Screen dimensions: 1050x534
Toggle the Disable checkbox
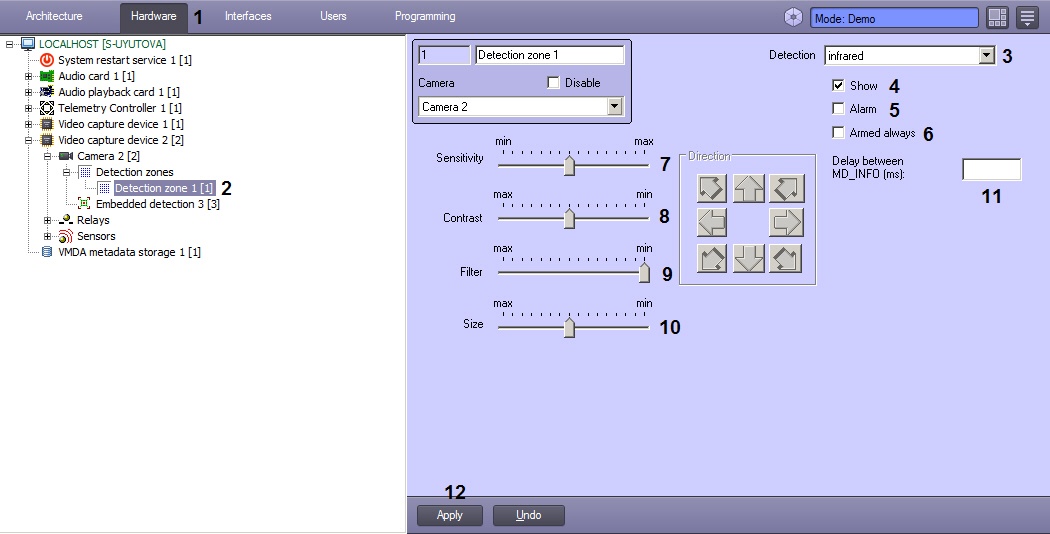pyautogui.click(x=553, y=82)
